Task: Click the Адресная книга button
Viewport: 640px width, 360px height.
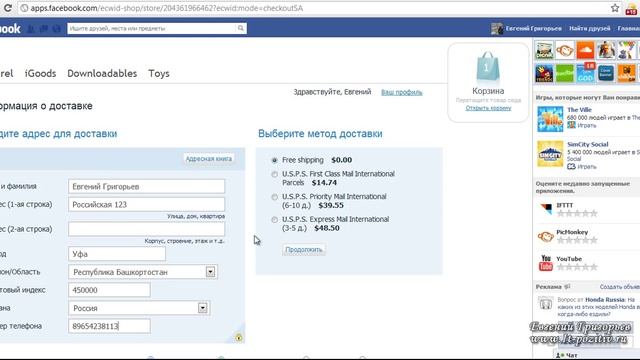Action: [209, 159]
